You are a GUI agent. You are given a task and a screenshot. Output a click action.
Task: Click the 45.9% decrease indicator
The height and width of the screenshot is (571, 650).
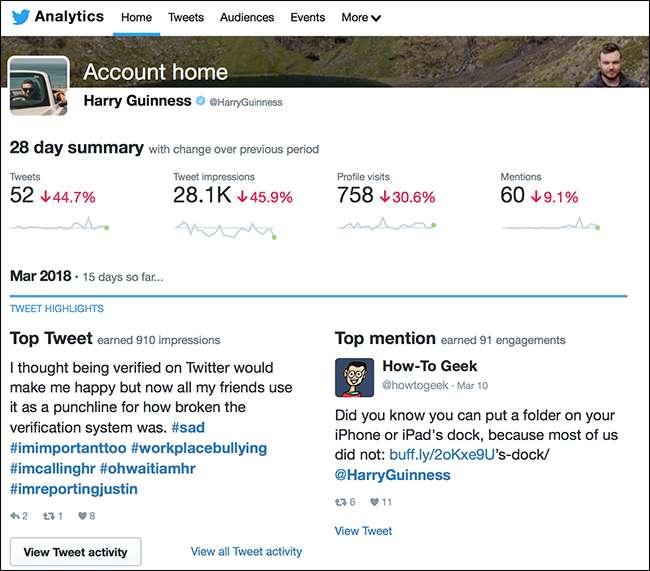265,197
